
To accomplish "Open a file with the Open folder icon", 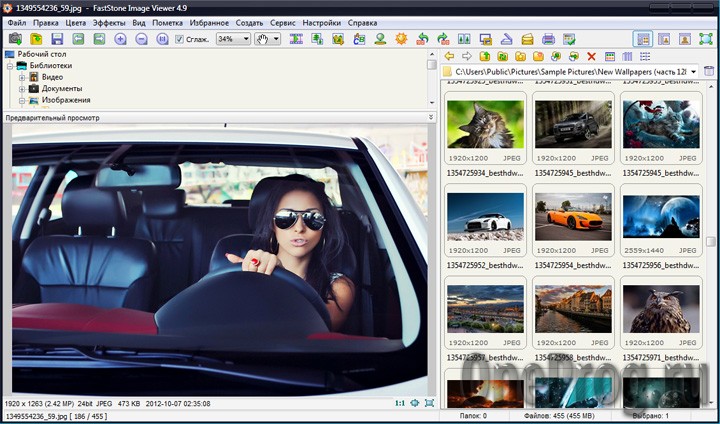I will point(36,39).
